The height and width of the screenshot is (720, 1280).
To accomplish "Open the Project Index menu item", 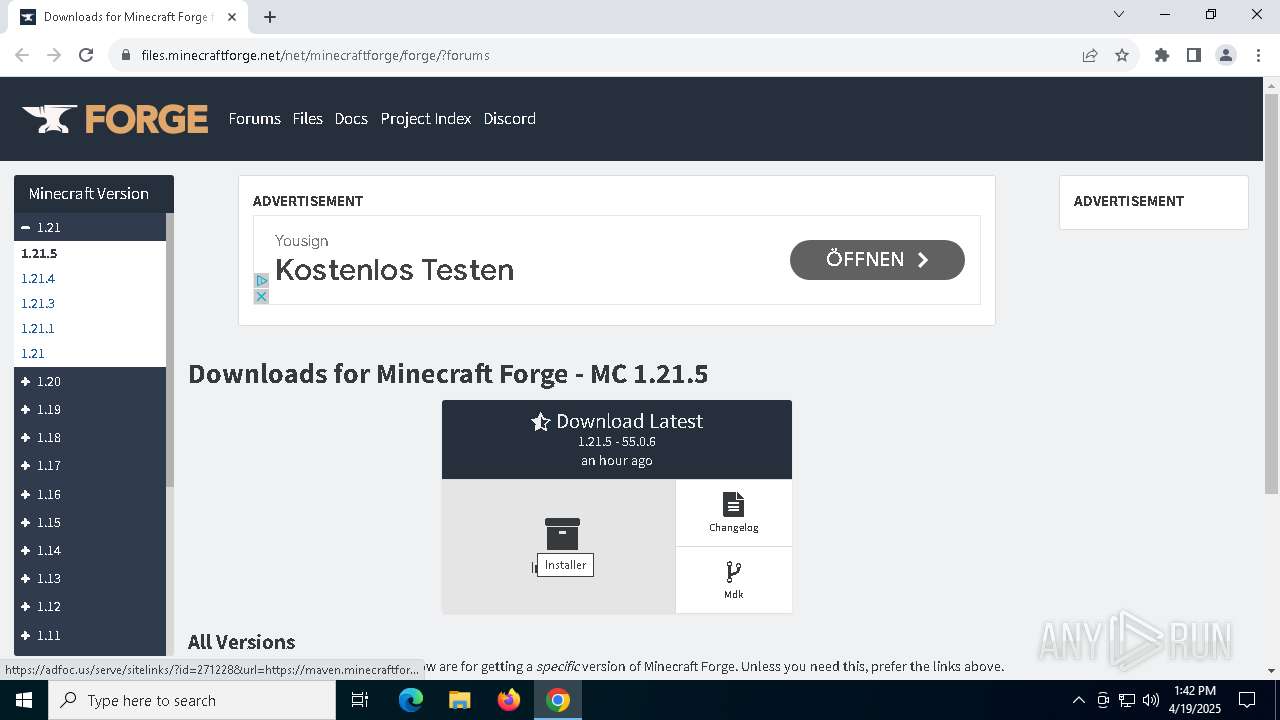I will tap(426, 118).
